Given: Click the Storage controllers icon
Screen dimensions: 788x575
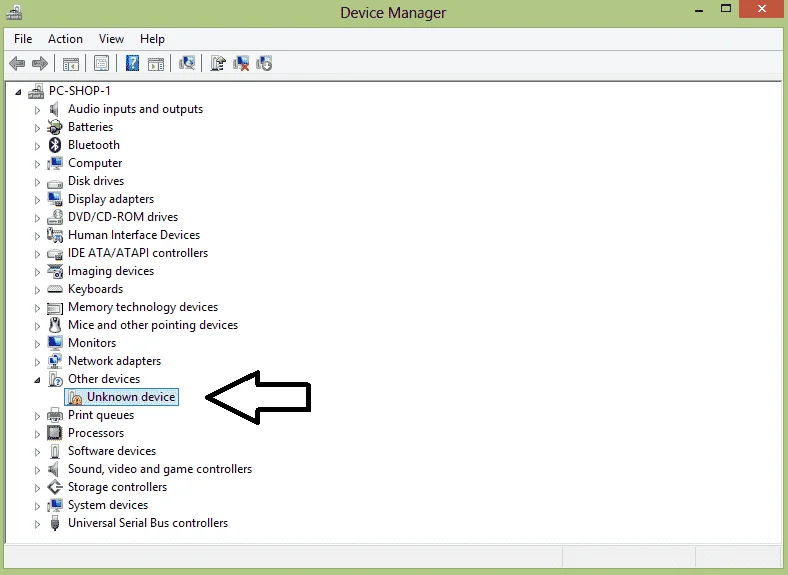Looking at the screenshot, I should click(x=55, y=487).
